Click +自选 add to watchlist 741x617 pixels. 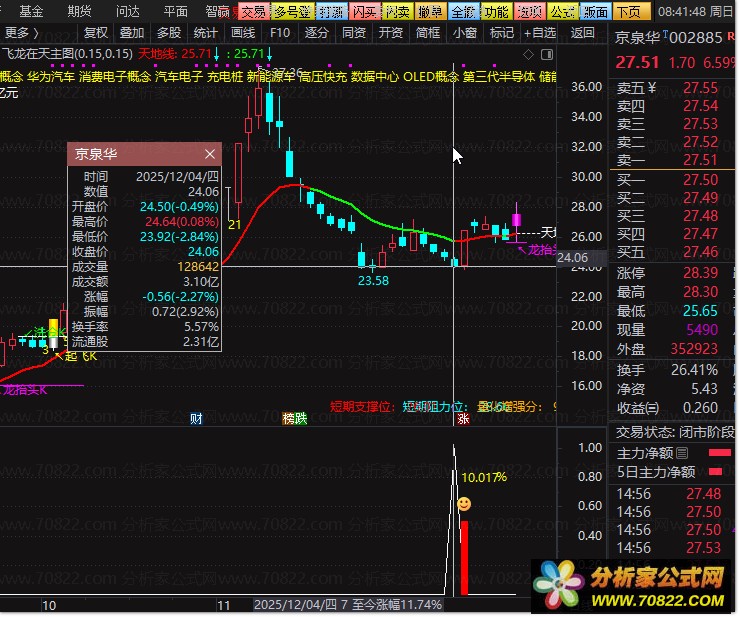(540, 33)
